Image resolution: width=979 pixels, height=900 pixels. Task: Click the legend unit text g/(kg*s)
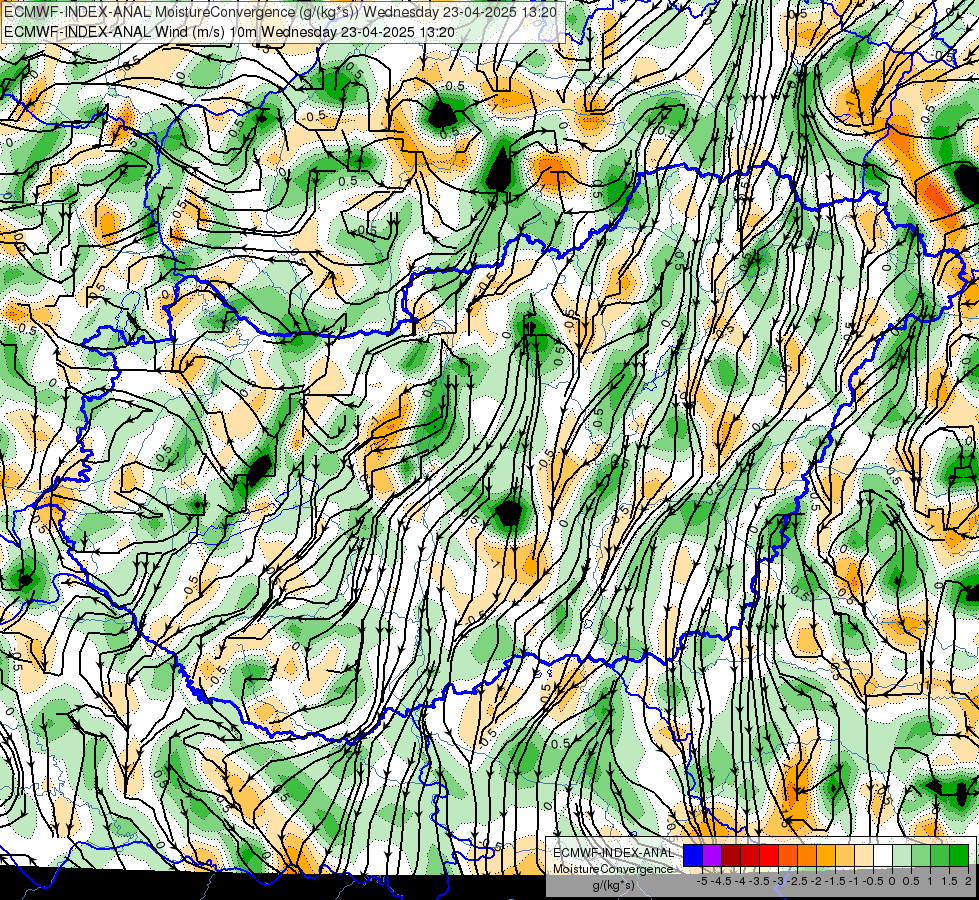[x=613, y=886]
